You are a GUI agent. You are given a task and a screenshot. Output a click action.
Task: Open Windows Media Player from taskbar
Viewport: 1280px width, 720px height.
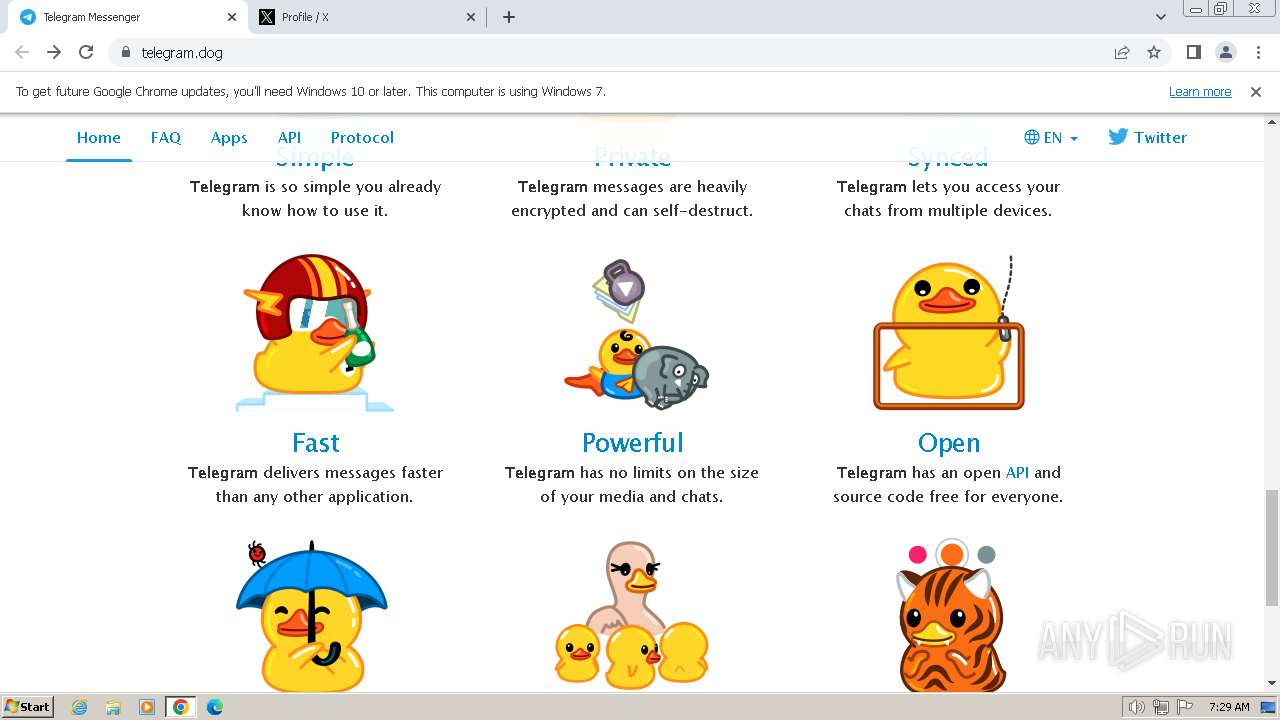(146, 707)
